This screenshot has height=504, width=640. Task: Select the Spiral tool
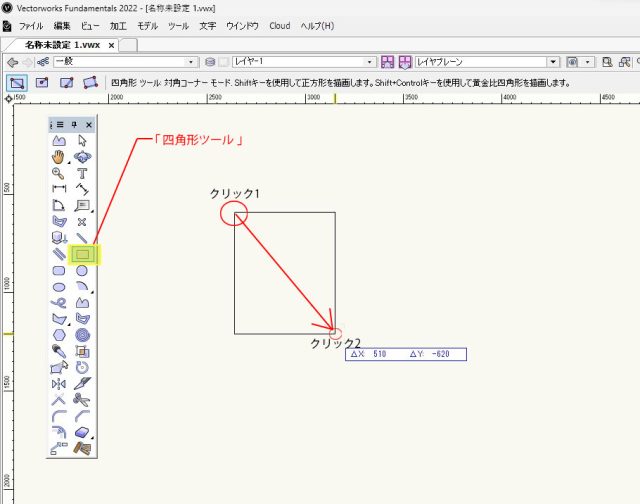pos(83,335)
